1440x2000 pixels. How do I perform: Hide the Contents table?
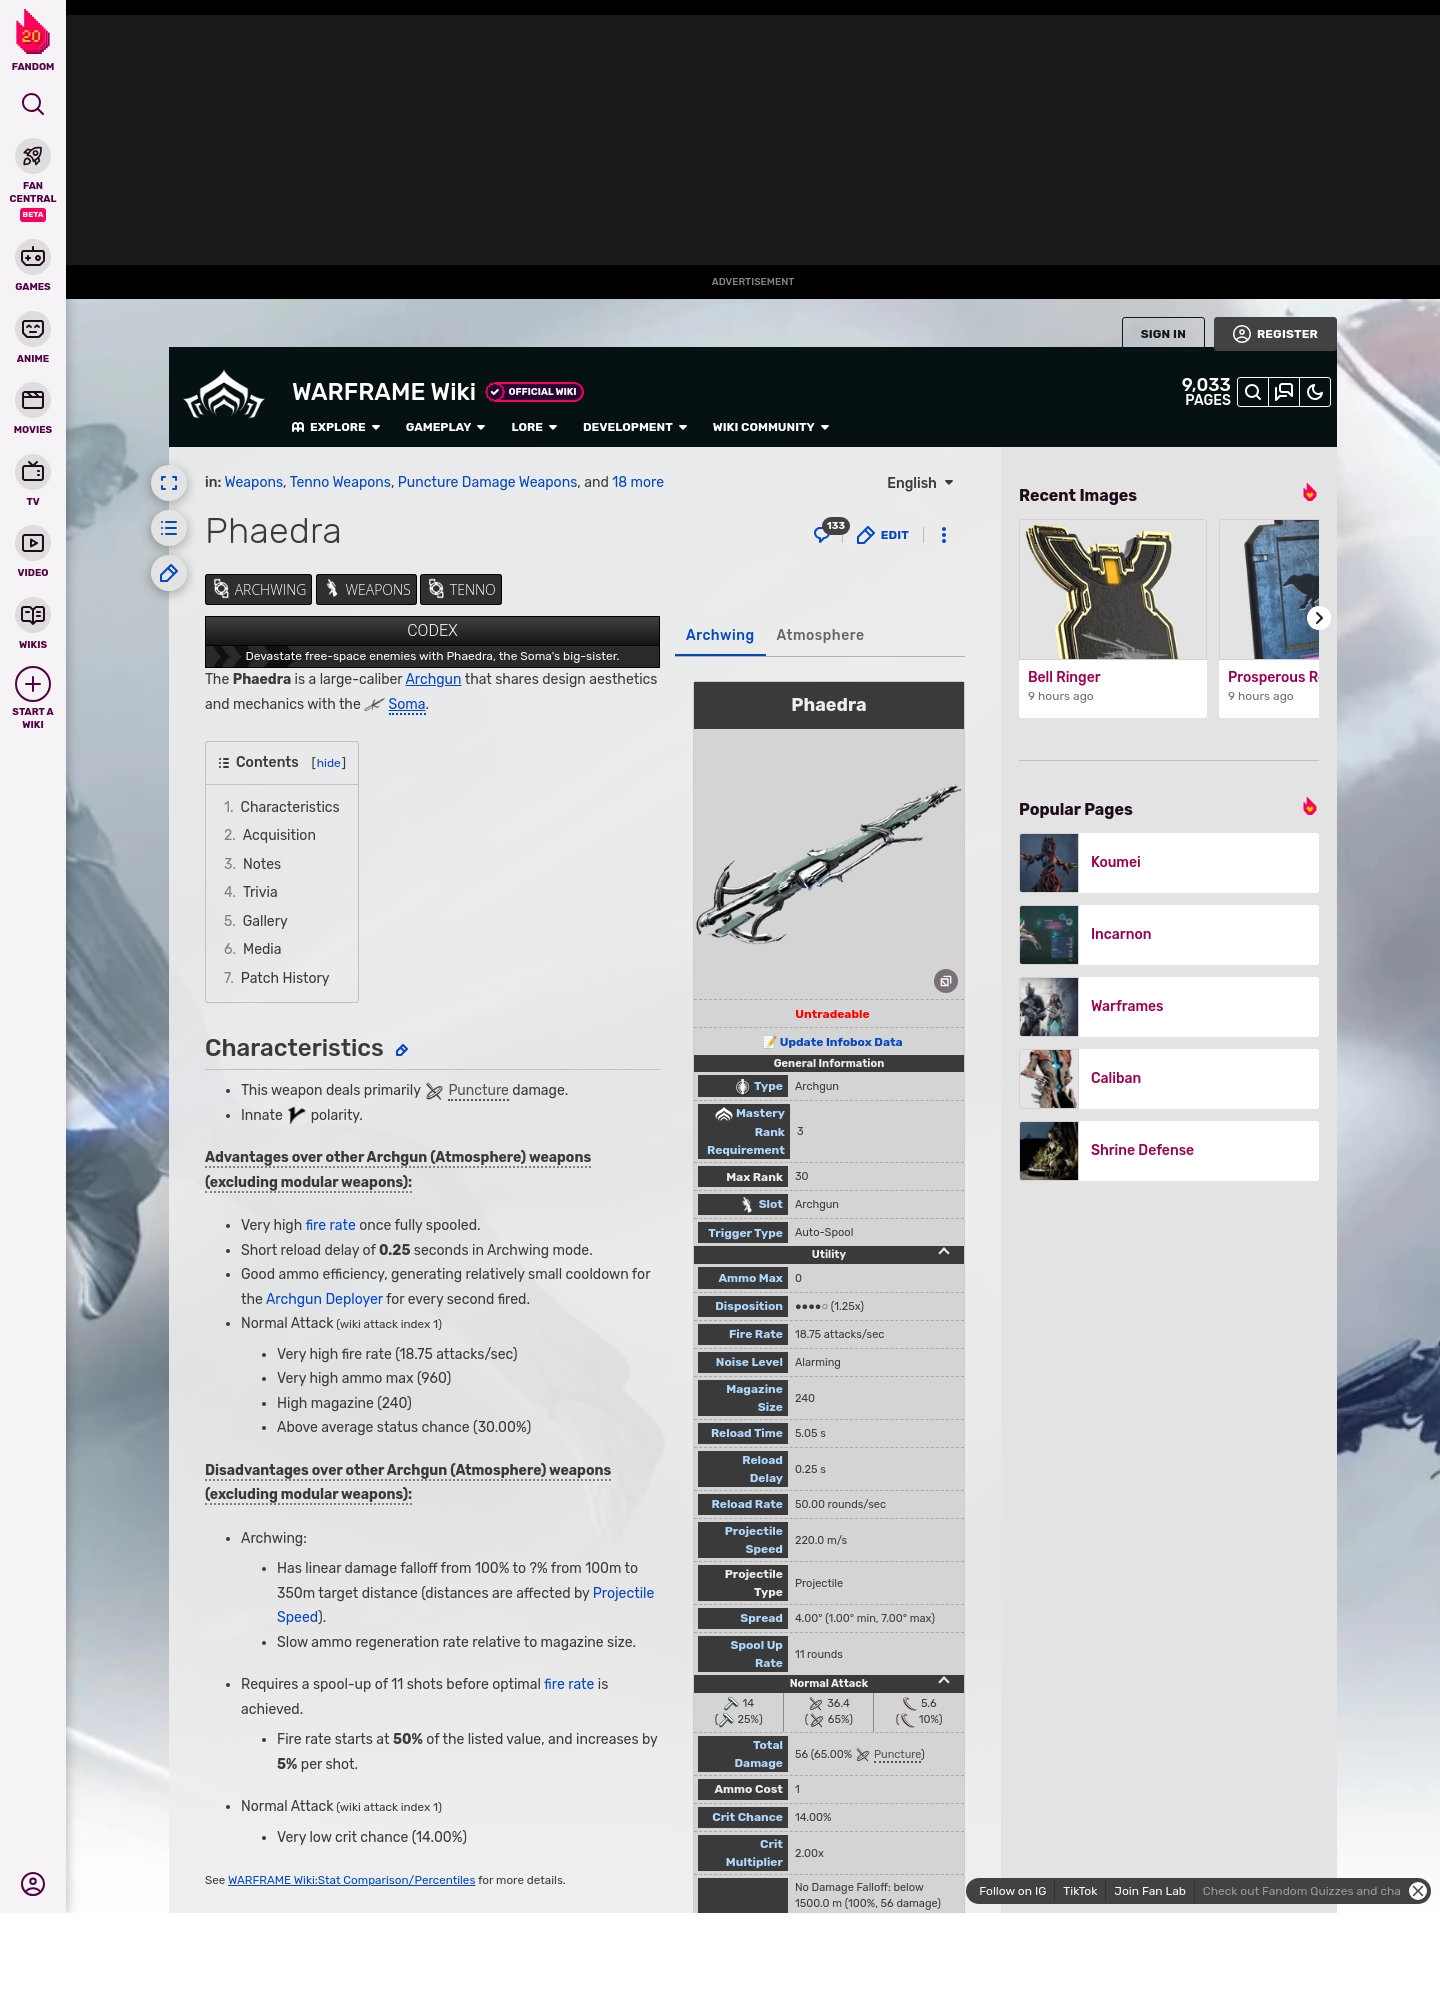point(329,763)
